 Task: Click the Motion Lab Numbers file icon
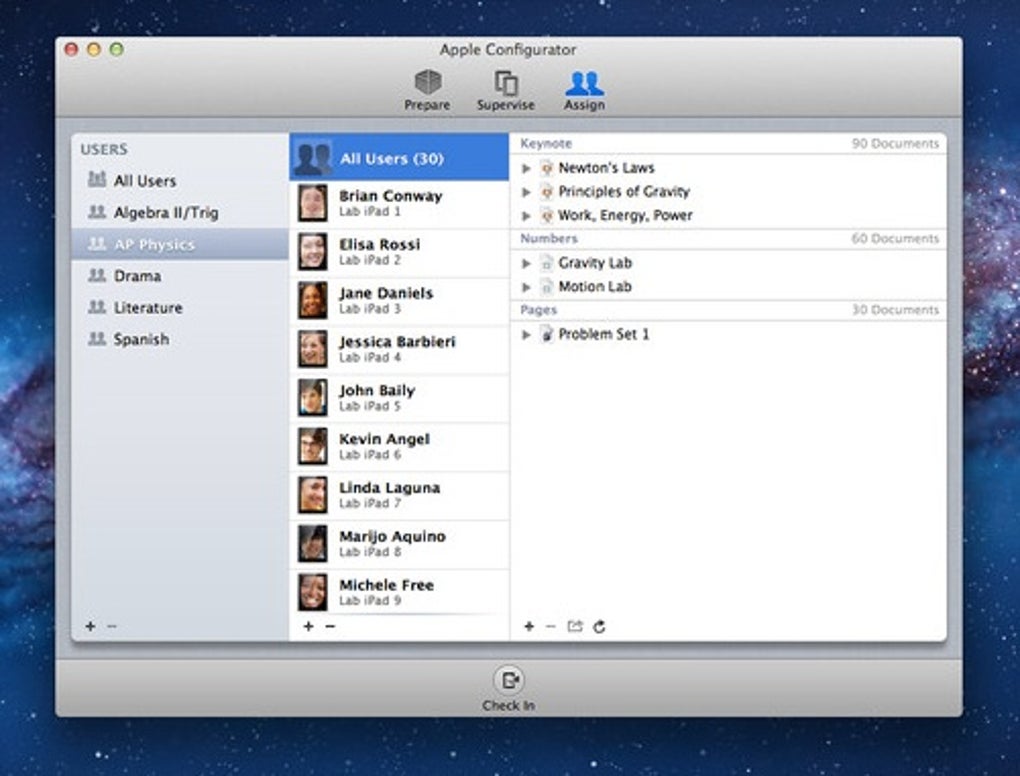pos(547,287)
